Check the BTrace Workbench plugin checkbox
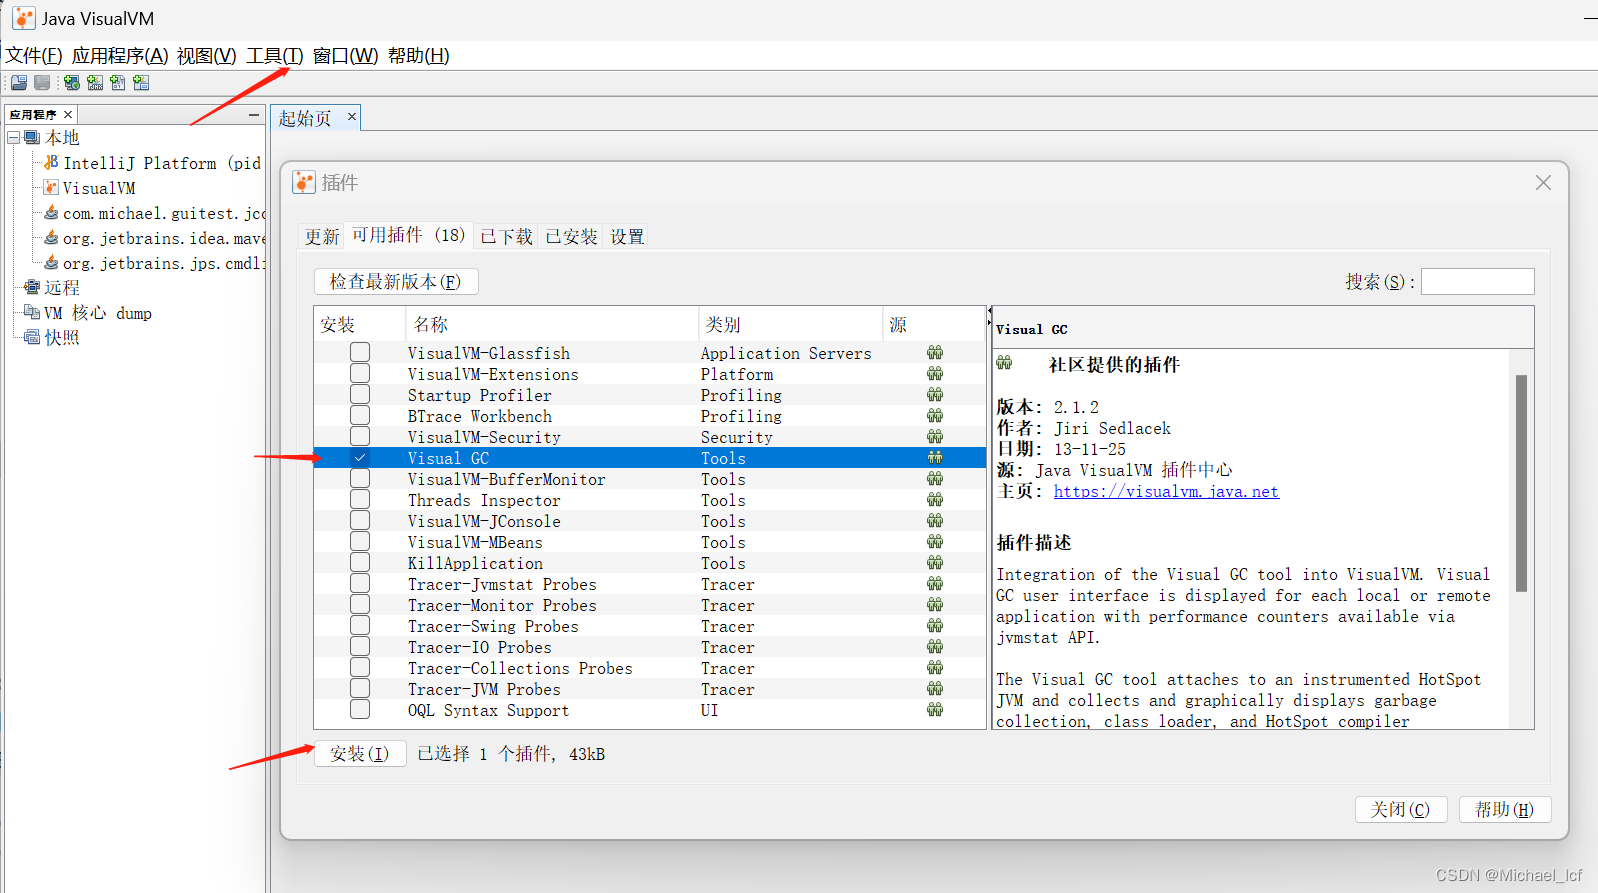 pos(360,415)
